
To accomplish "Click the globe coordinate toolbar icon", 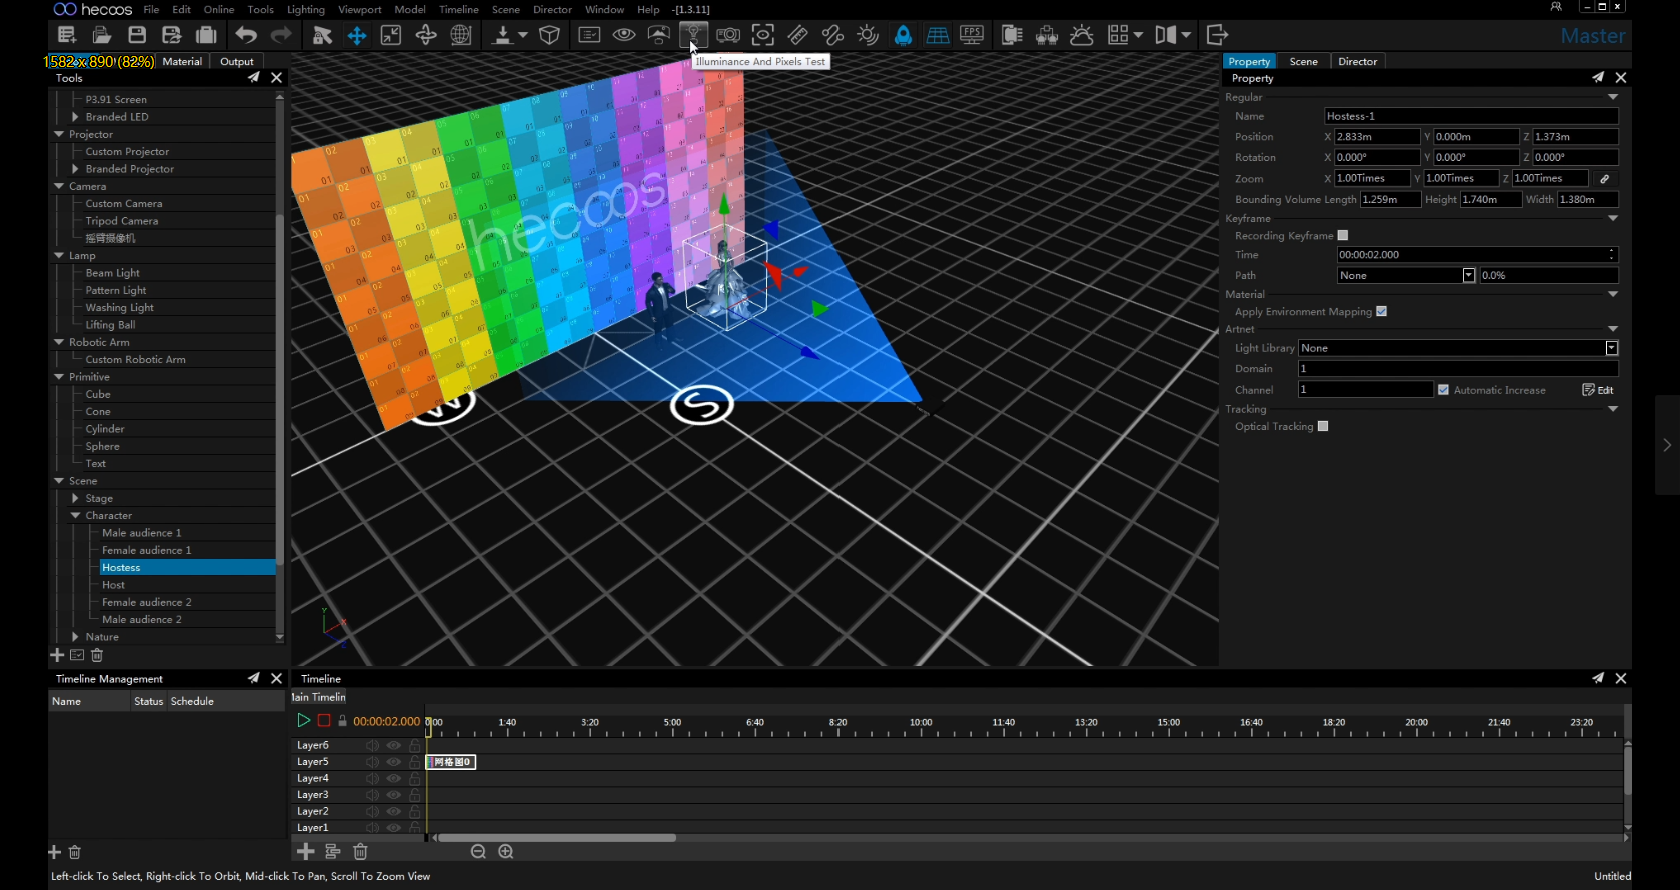I will [461, 35].
